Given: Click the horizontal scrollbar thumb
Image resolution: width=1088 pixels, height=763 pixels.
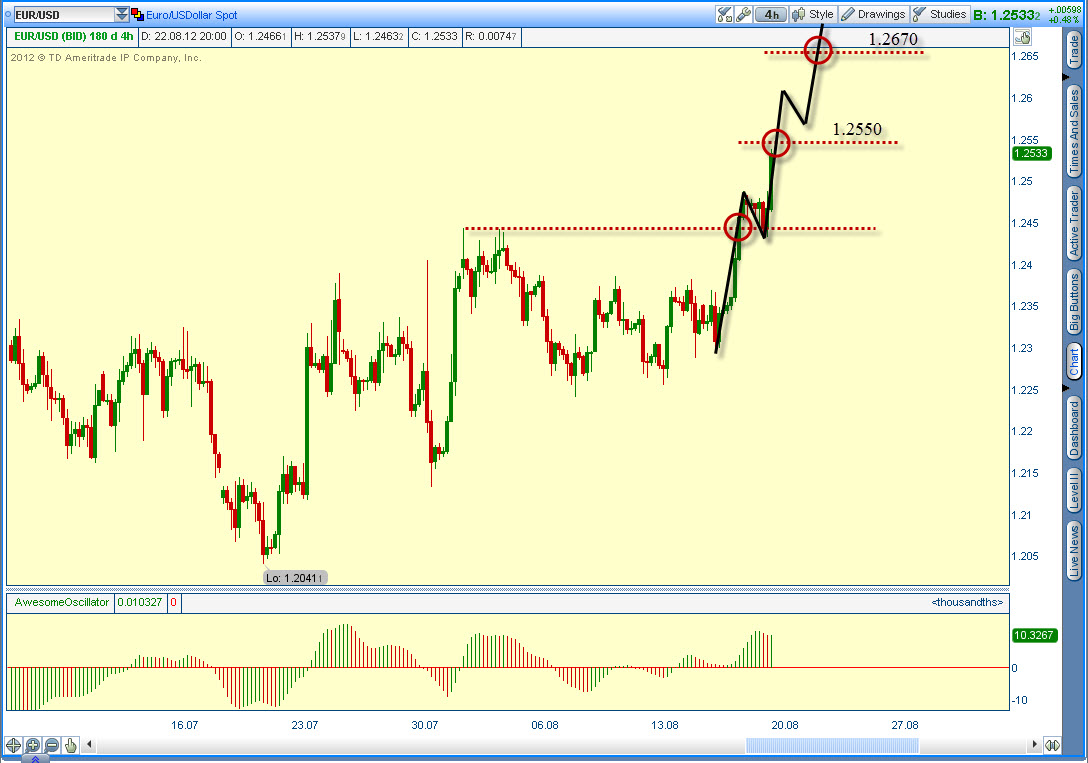Looking at the screenshot, I should [832, 746].
